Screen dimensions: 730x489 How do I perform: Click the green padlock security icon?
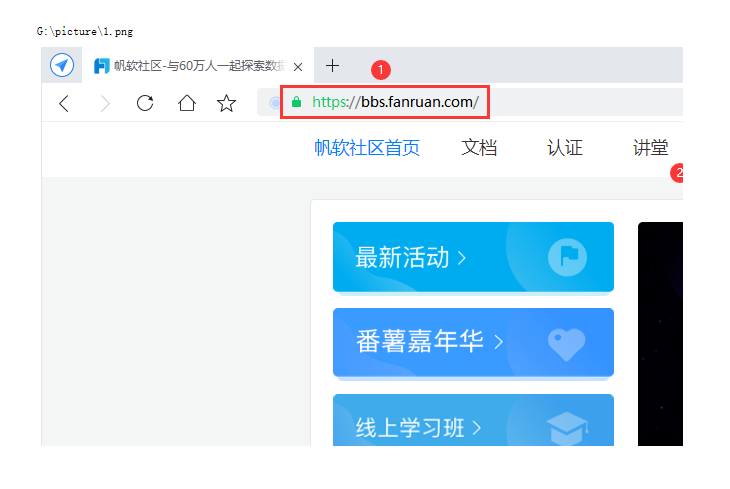click(x=296, y=102)
